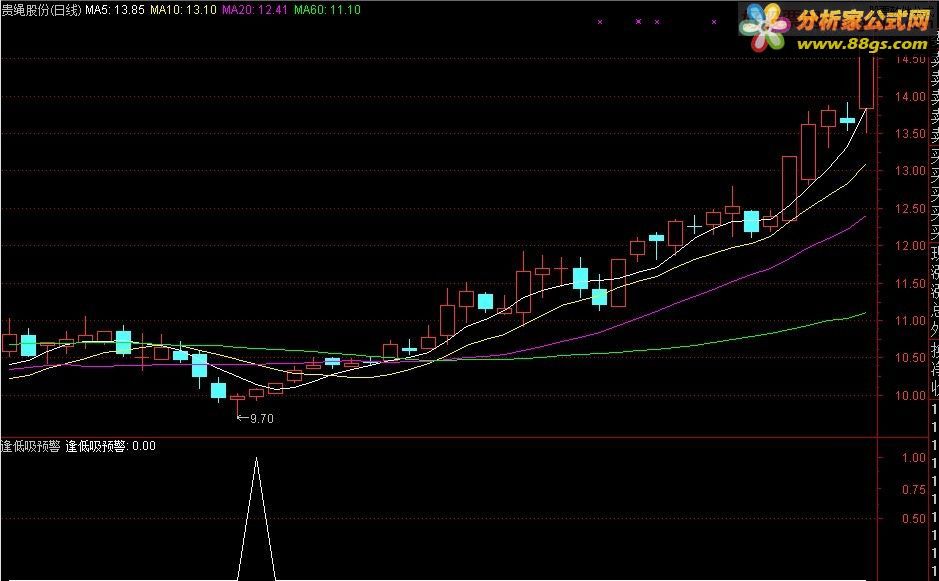Click the 13.50 price axis label
This screenshot has height=581, width=939.
(910, 134)
